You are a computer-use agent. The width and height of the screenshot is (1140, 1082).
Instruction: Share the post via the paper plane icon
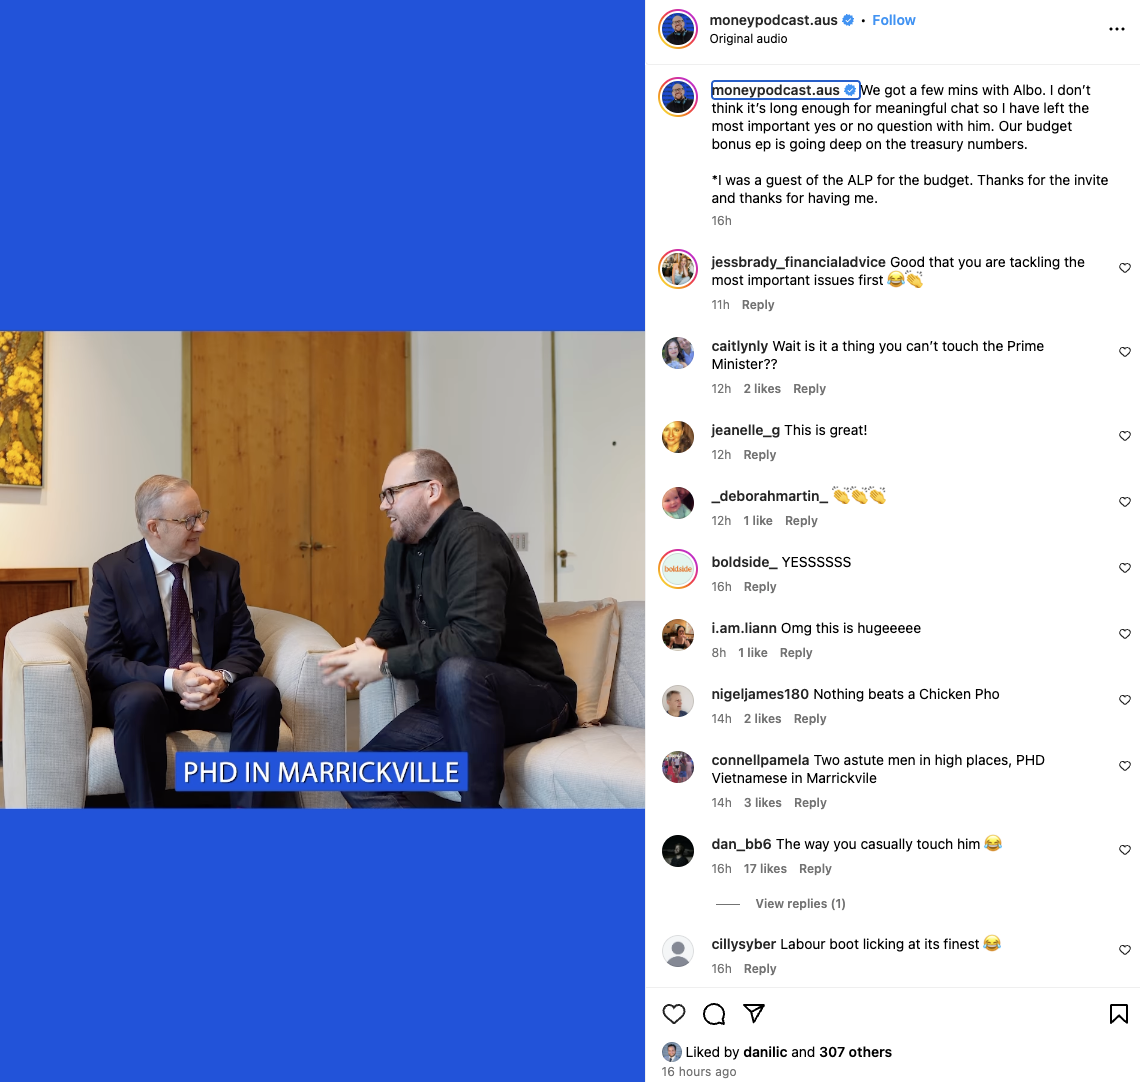(754, 1013)
